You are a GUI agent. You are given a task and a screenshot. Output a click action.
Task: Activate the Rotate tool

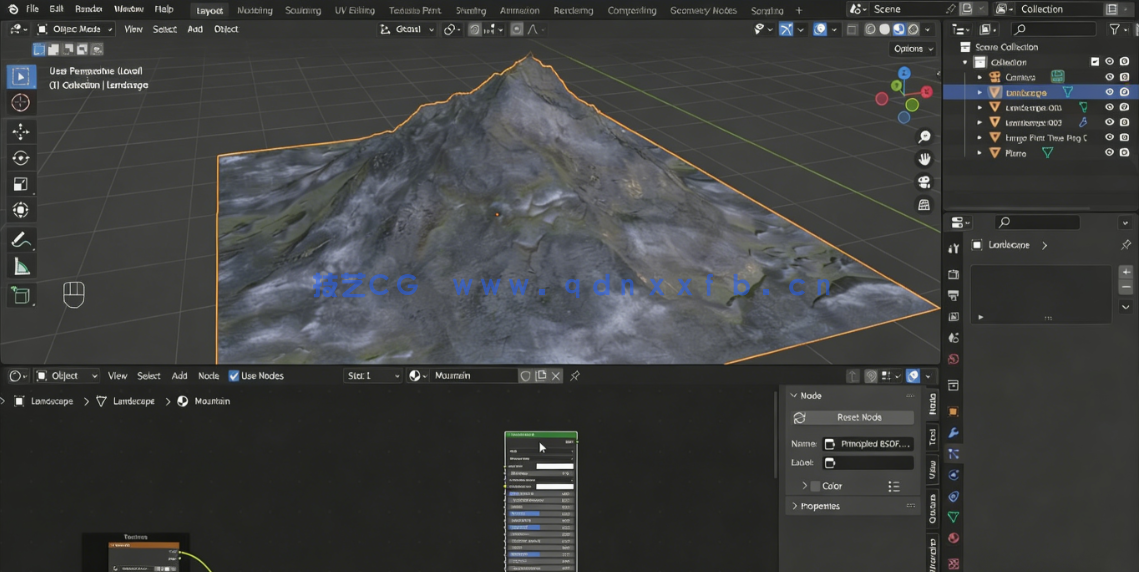[x=21, y=158]
